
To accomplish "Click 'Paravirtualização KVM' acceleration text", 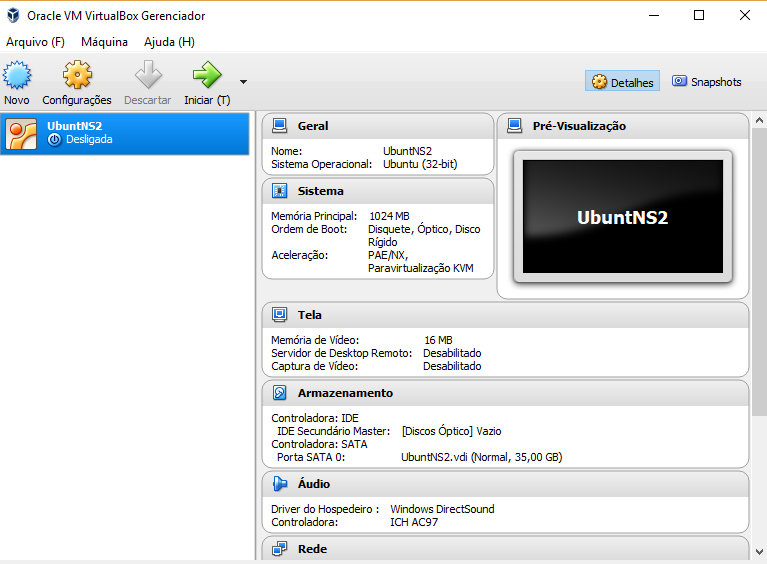I will pos(421,268).
